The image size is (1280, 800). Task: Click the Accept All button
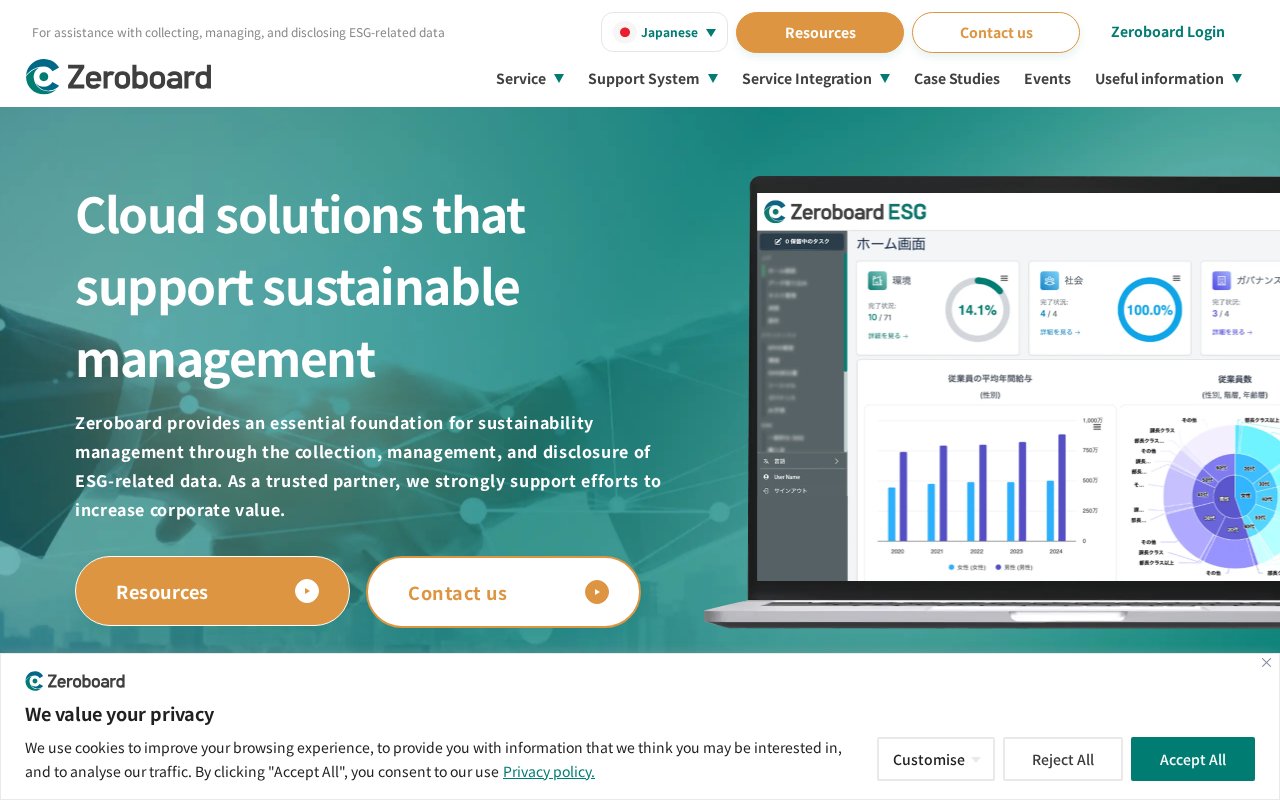click(1193, 759)
